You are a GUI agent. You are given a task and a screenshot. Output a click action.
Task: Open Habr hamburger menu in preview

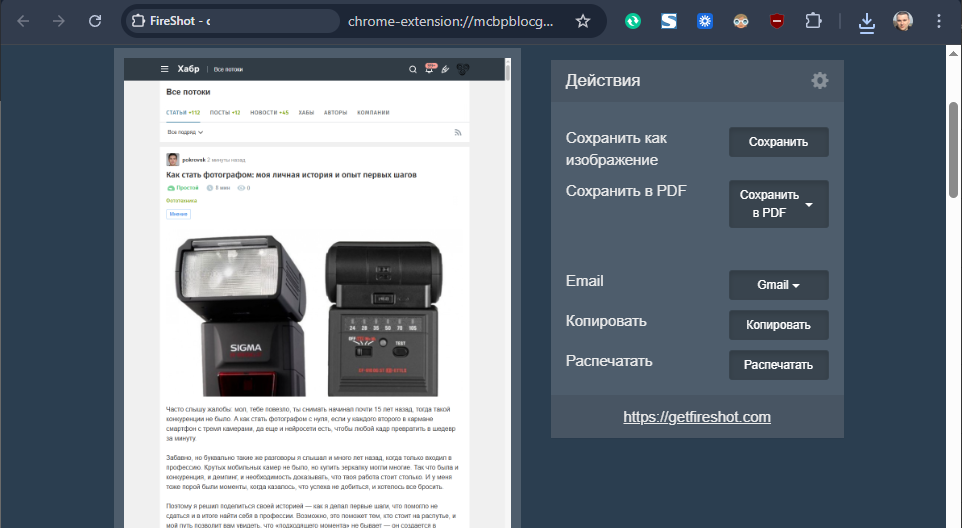pos(164,69)
